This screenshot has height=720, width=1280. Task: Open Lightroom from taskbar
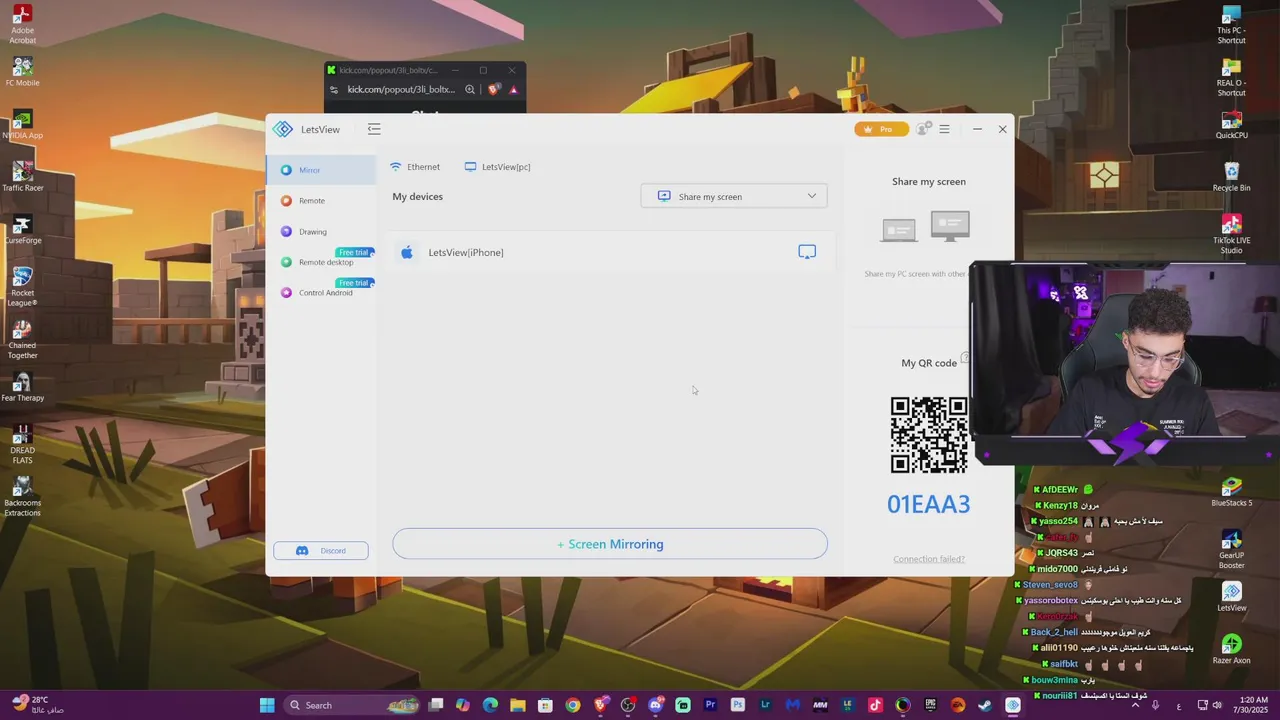(765, 705)
